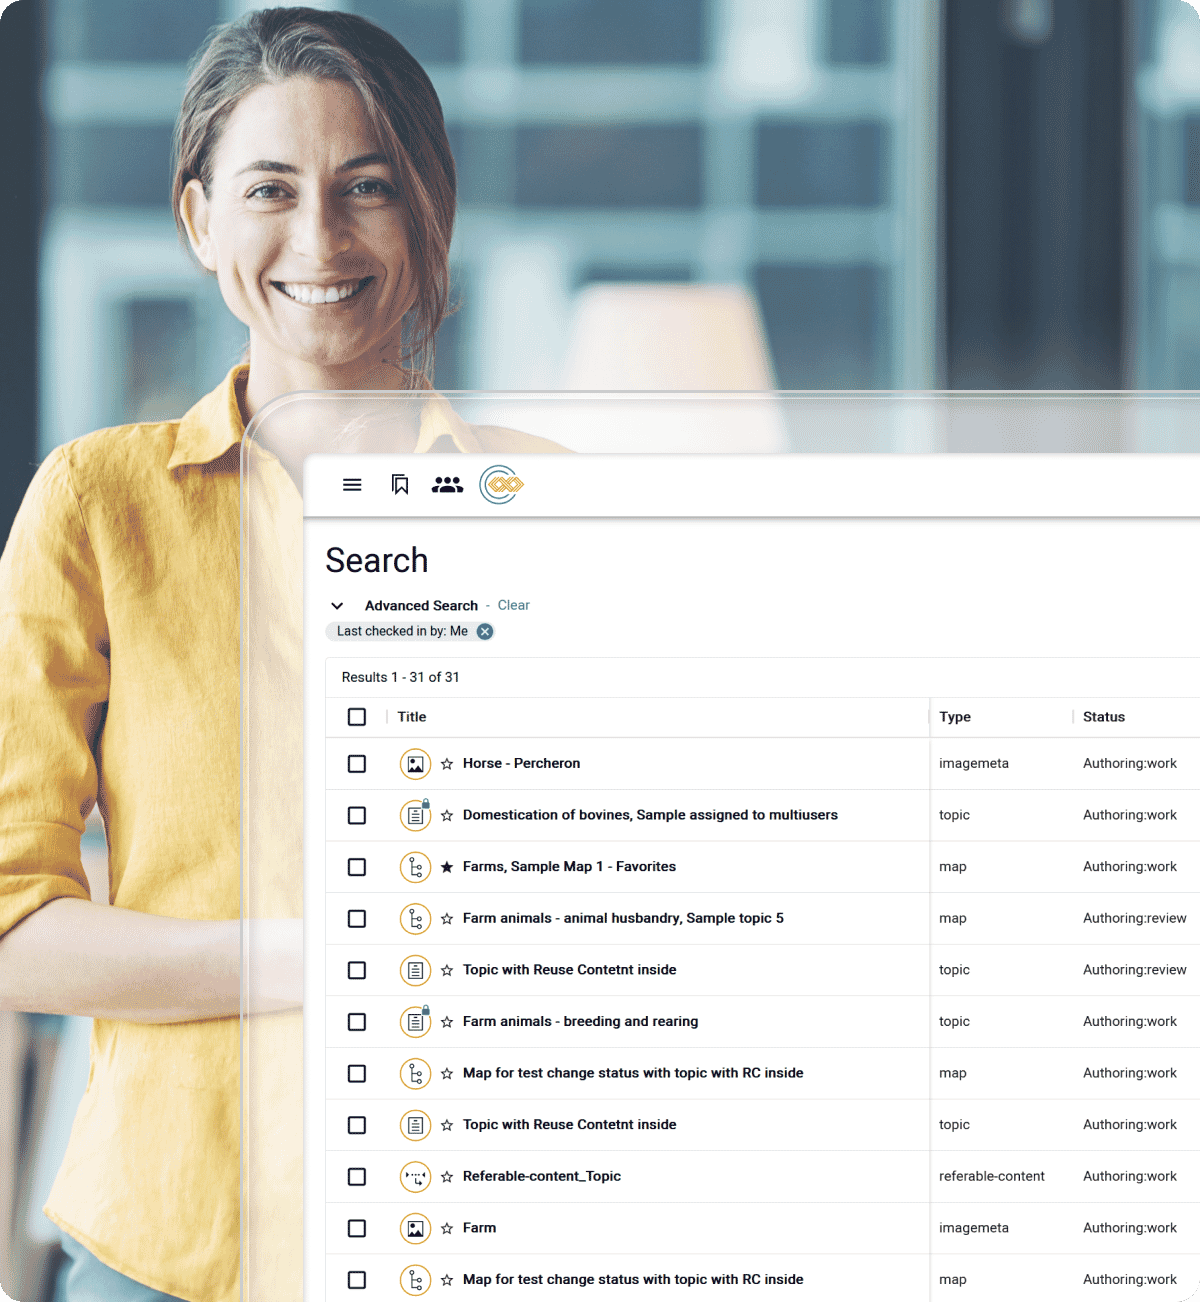Tick the checkbox for Horse - Percheron
Image resolution: width=1200 pixels, height=1302 pixels.
point(357,763)
